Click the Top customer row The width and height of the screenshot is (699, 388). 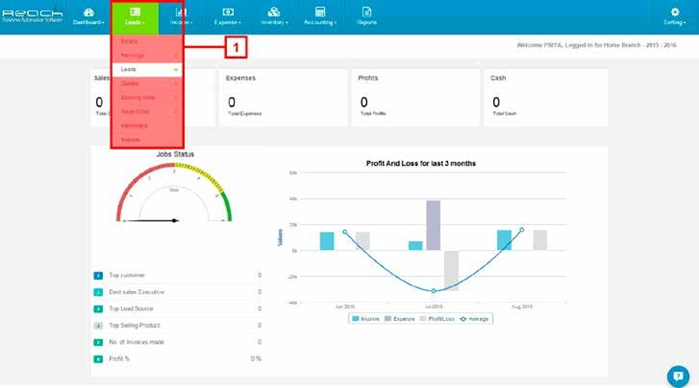point(177,276)
